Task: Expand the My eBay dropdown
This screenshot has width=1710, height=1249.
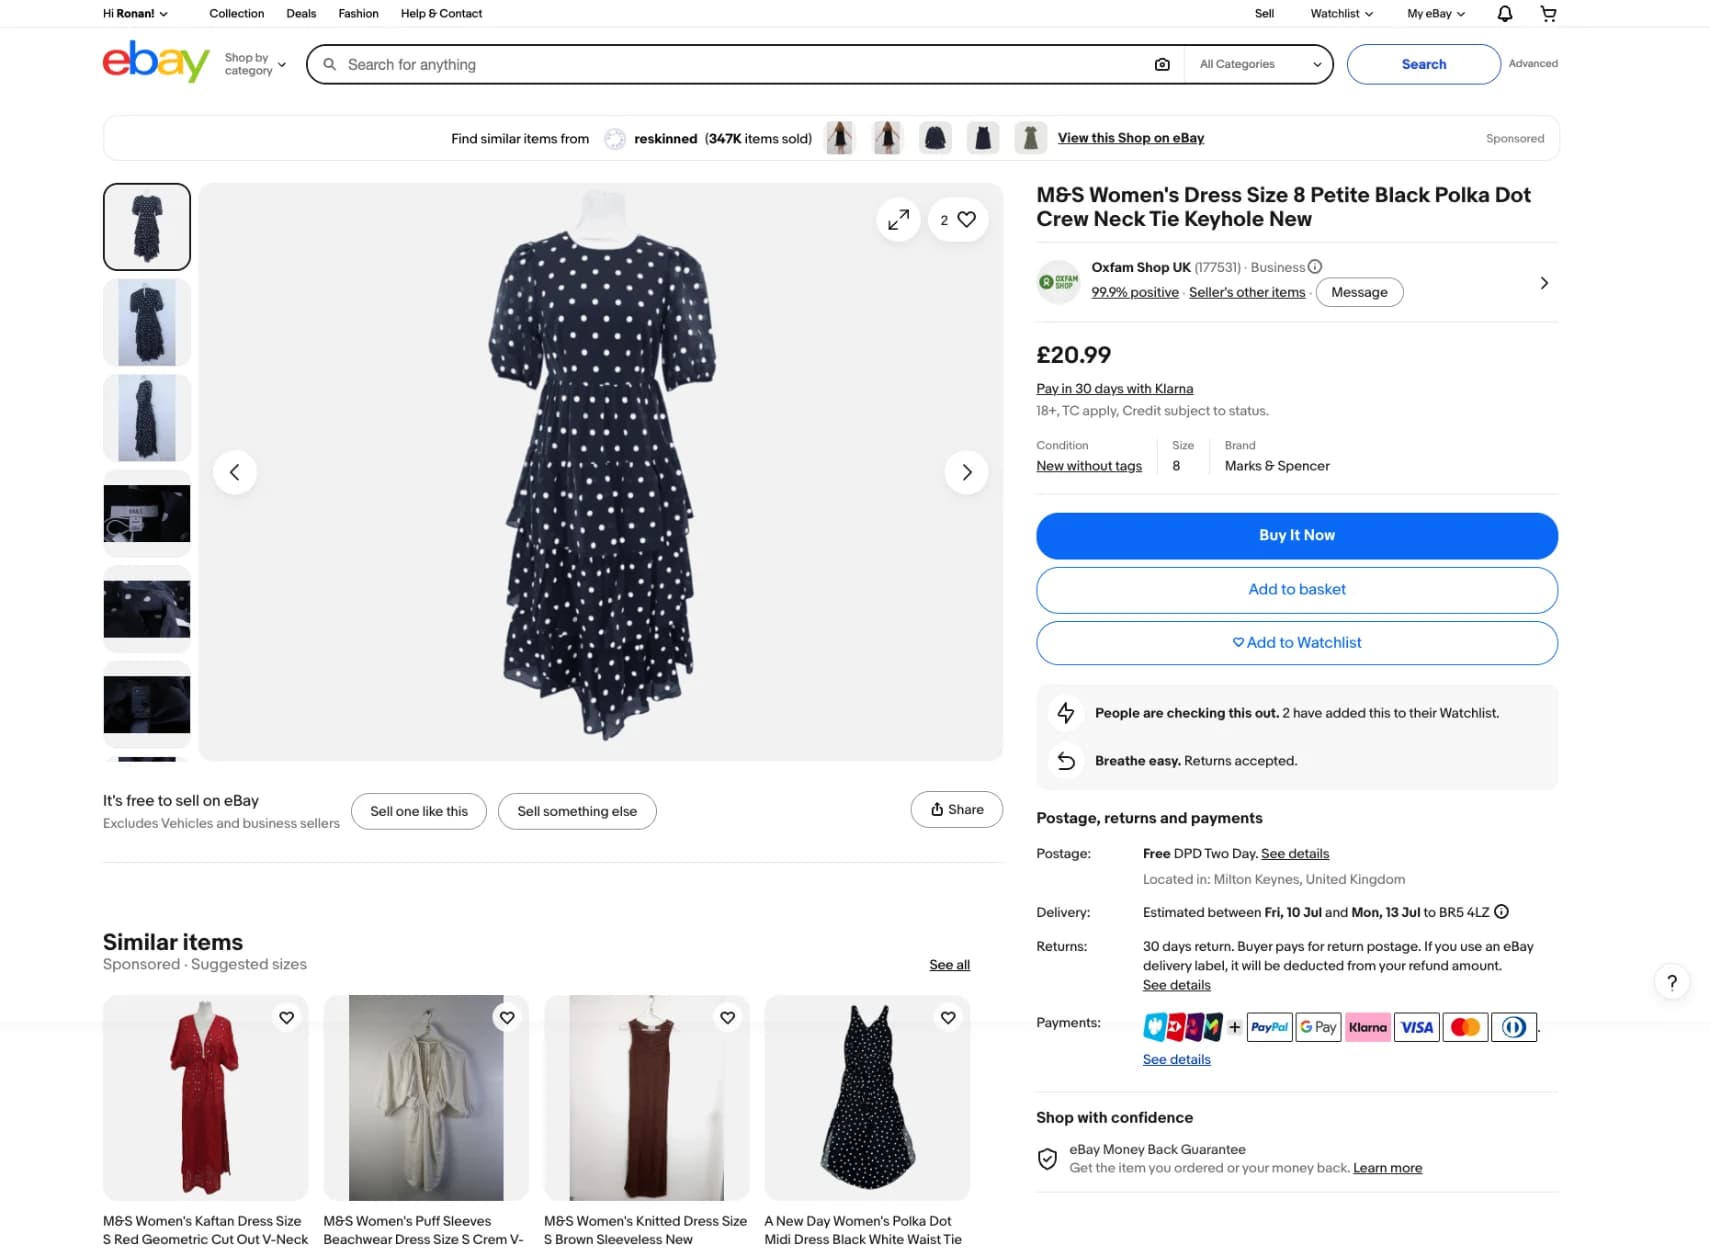Action: click(x=1436, y=13)
